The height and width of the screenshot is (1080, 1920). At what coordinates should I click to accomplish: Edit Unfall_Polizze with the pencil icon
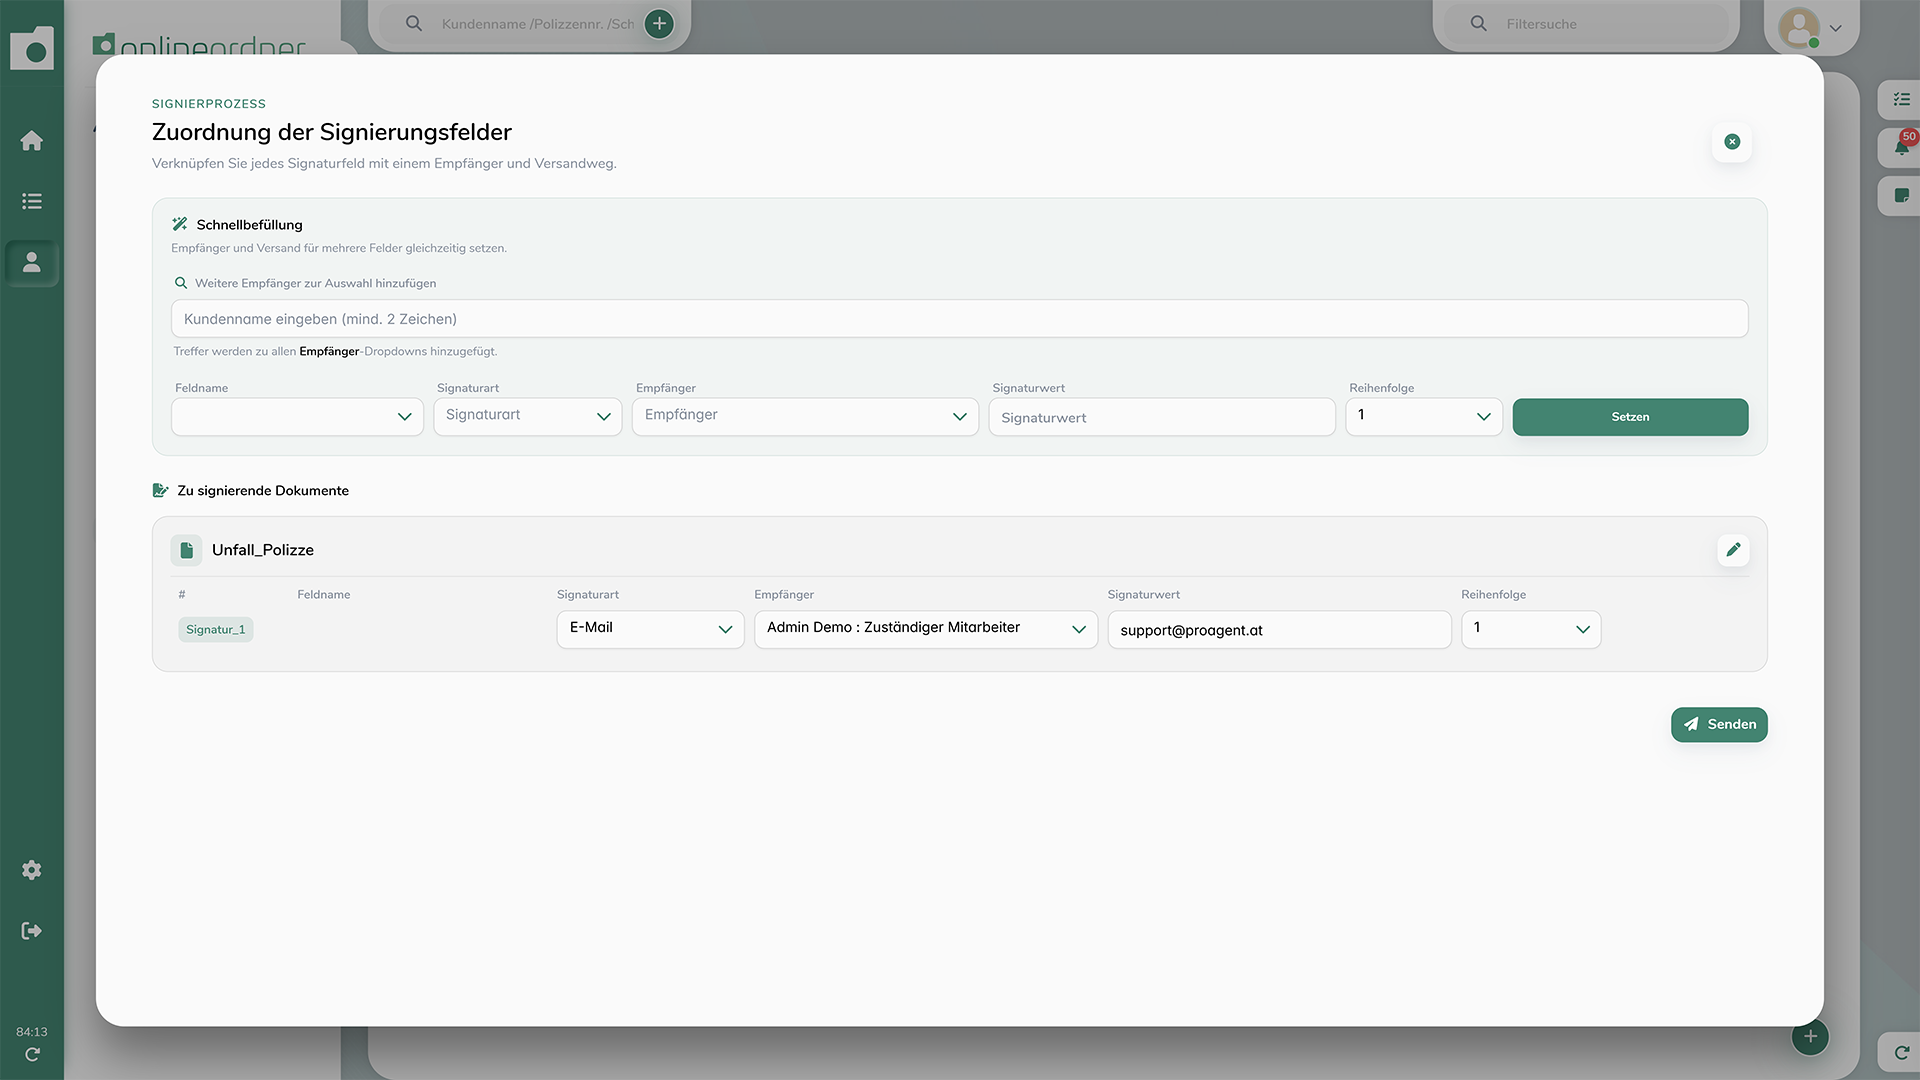tap(1733, 549)
